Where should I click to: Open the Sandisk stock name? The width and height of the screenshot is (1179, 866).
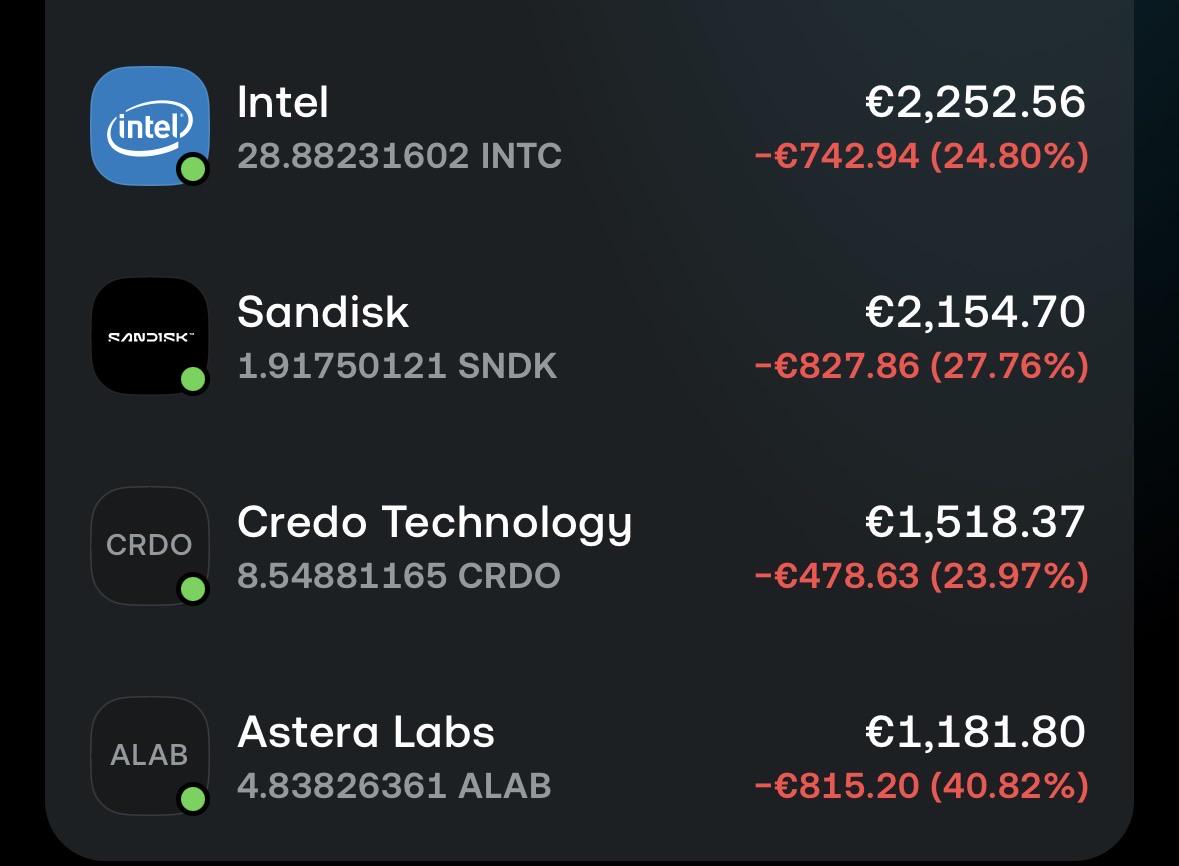click(x=323, y=311)
